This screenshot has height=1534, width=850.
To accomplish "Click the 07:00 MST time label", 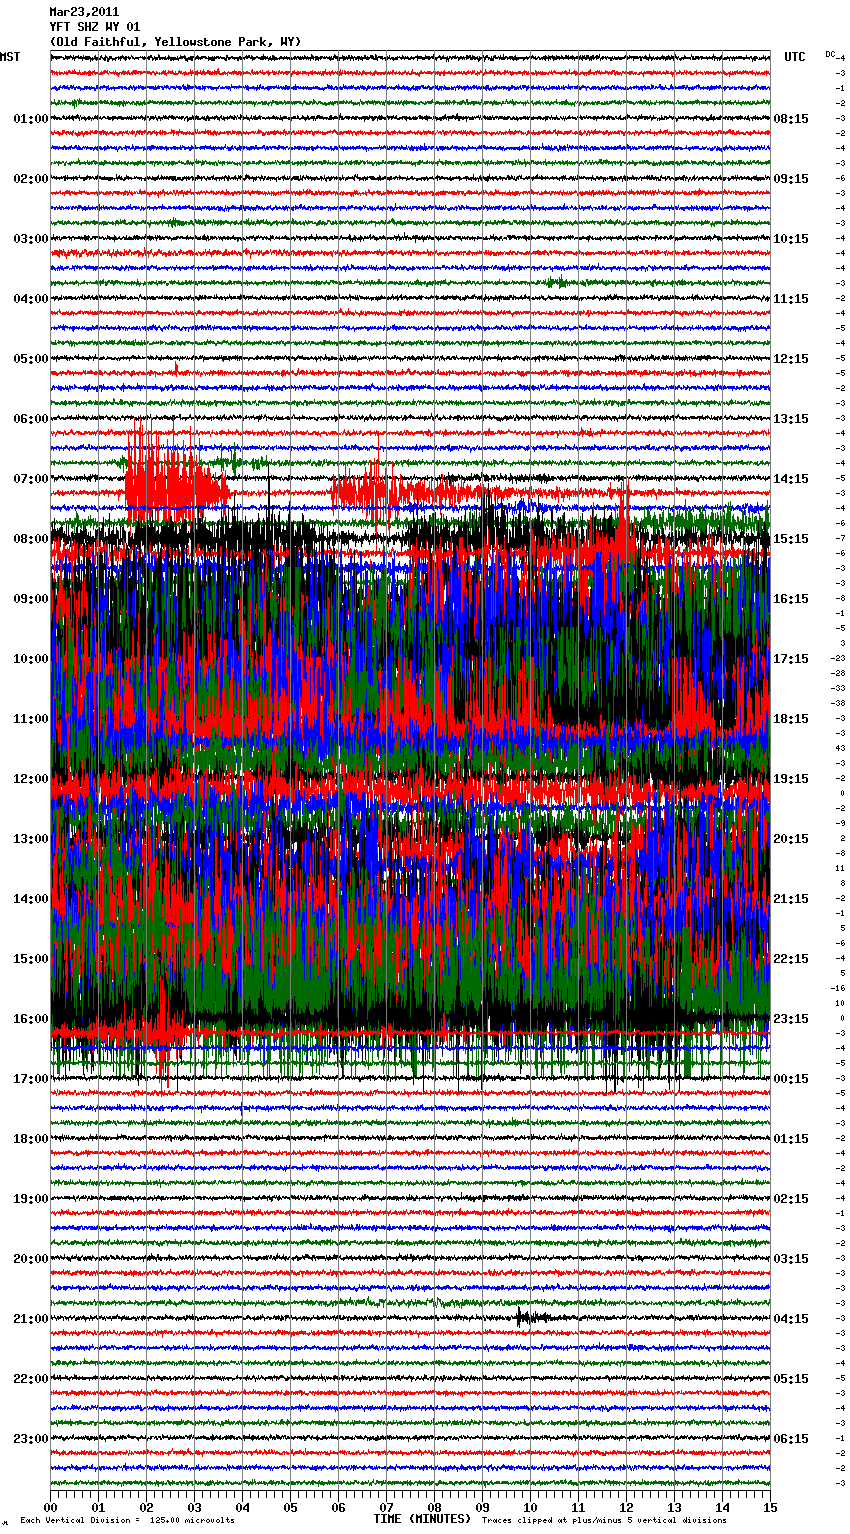I will click(x=31, y=479).
